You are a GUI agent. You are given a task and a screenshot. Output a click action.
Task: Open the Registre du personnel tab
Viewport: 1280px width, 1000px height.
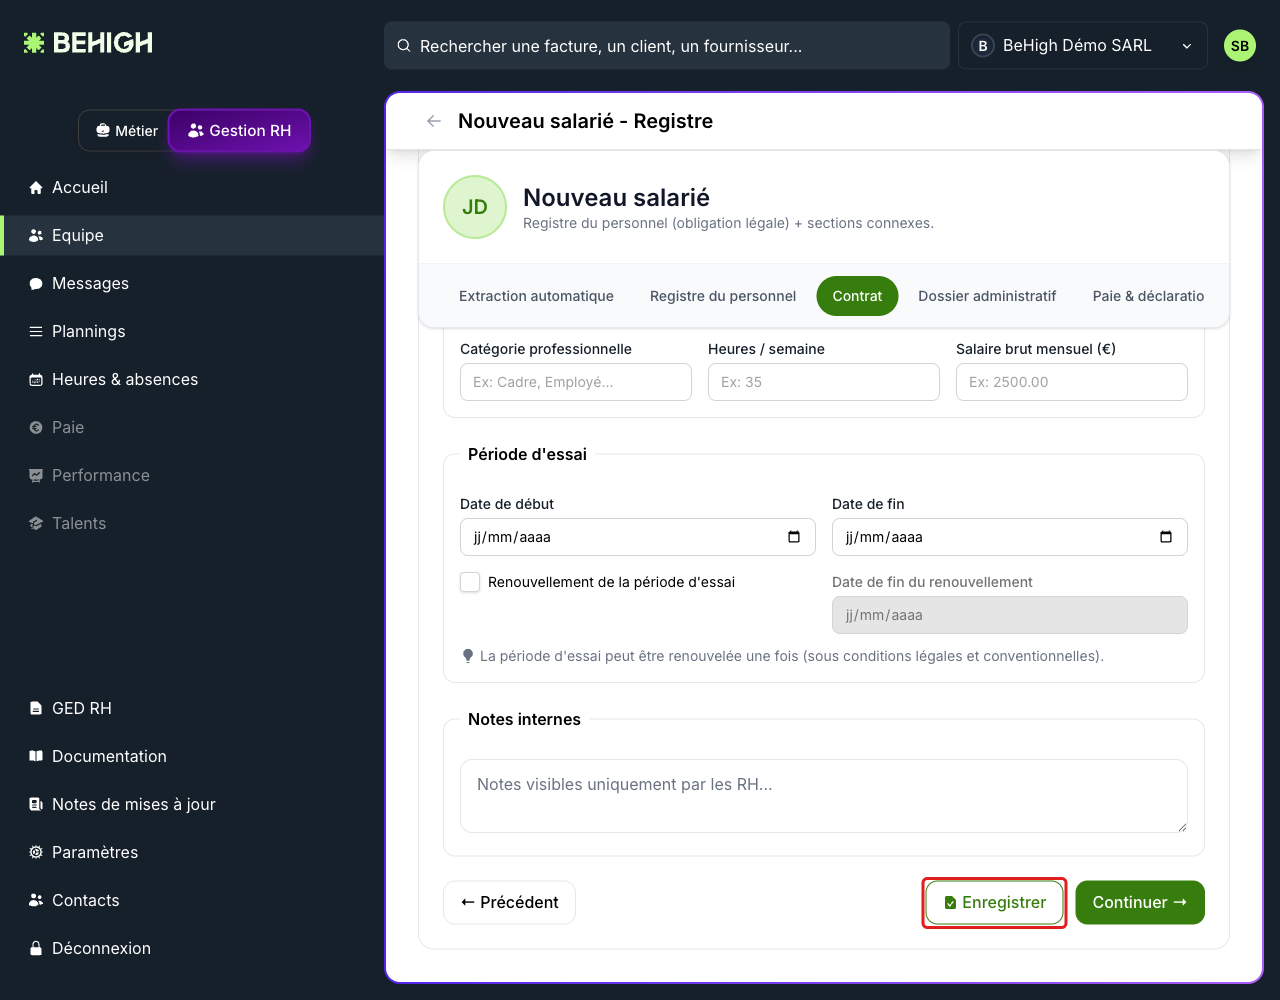tap(723, 296)
